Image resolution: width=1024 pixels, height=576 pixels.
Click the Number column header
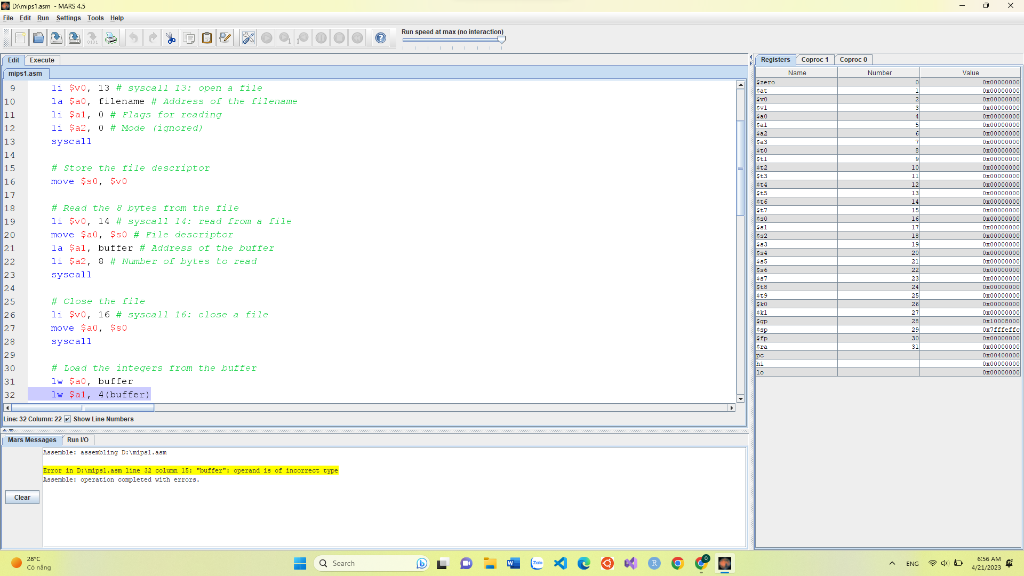pyautogui.click(x=879, y=72)
